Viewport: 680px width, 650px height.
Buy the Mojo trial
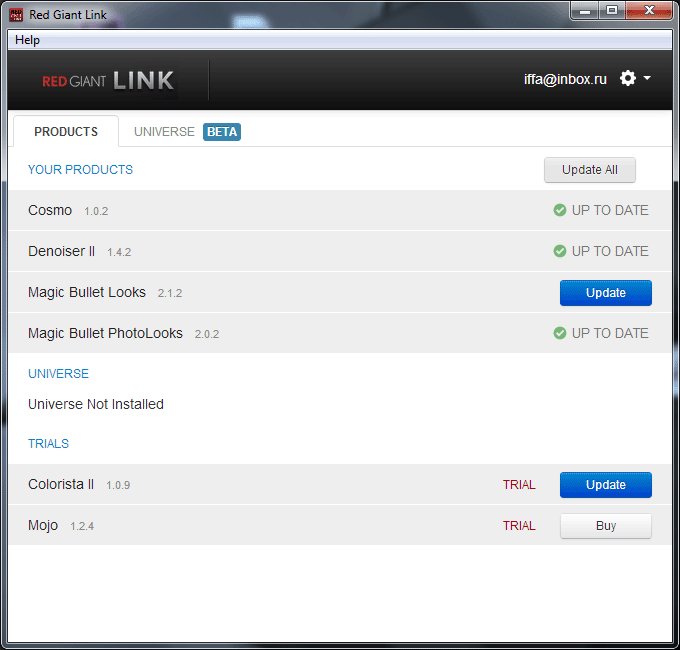coord(605,526)
